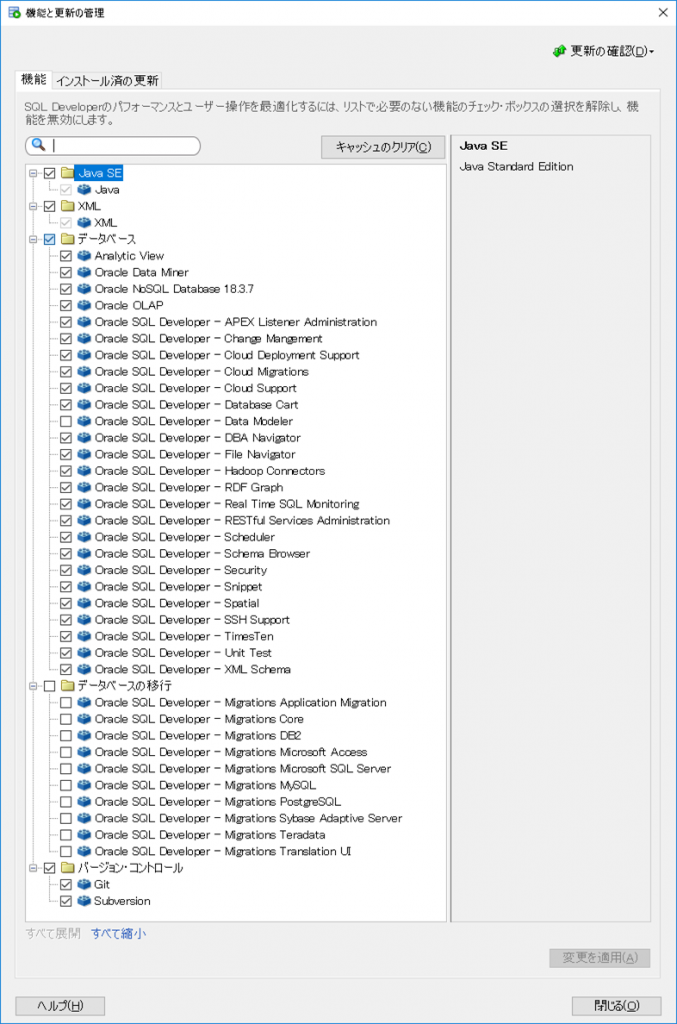Uncheck the Oracle NoSQL Database 18.3.7 checkbox
This screenshot has width=677, height=1024.
(66, 289)
